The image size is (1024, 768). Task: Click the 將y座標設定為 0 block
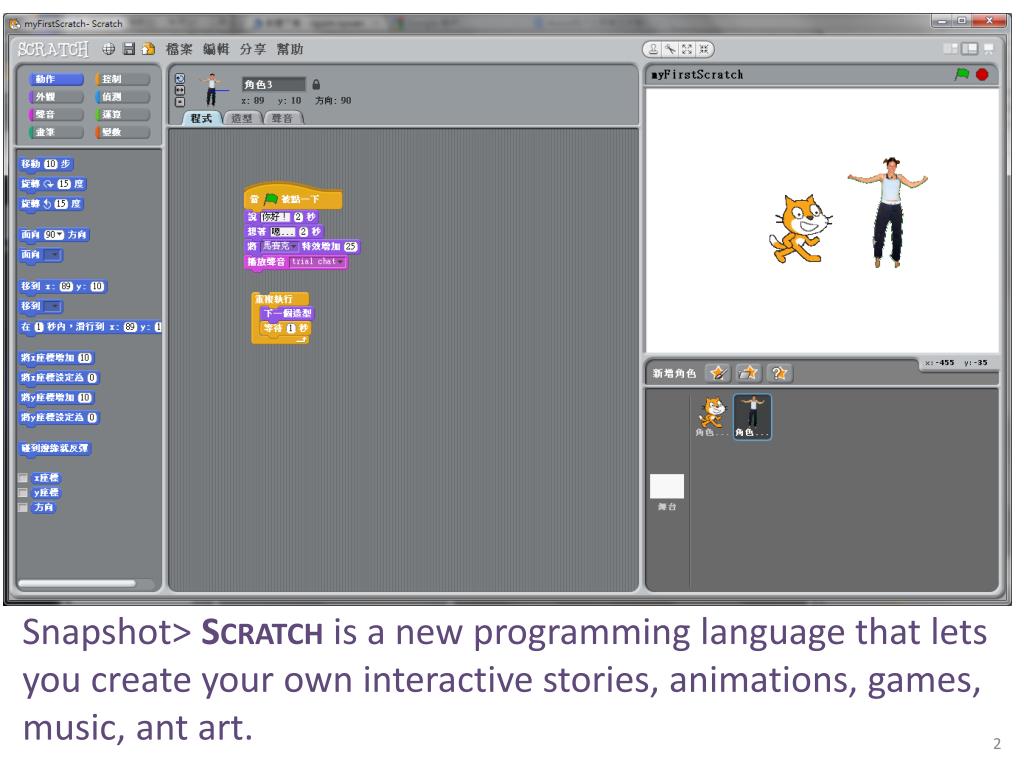[59, 417]
